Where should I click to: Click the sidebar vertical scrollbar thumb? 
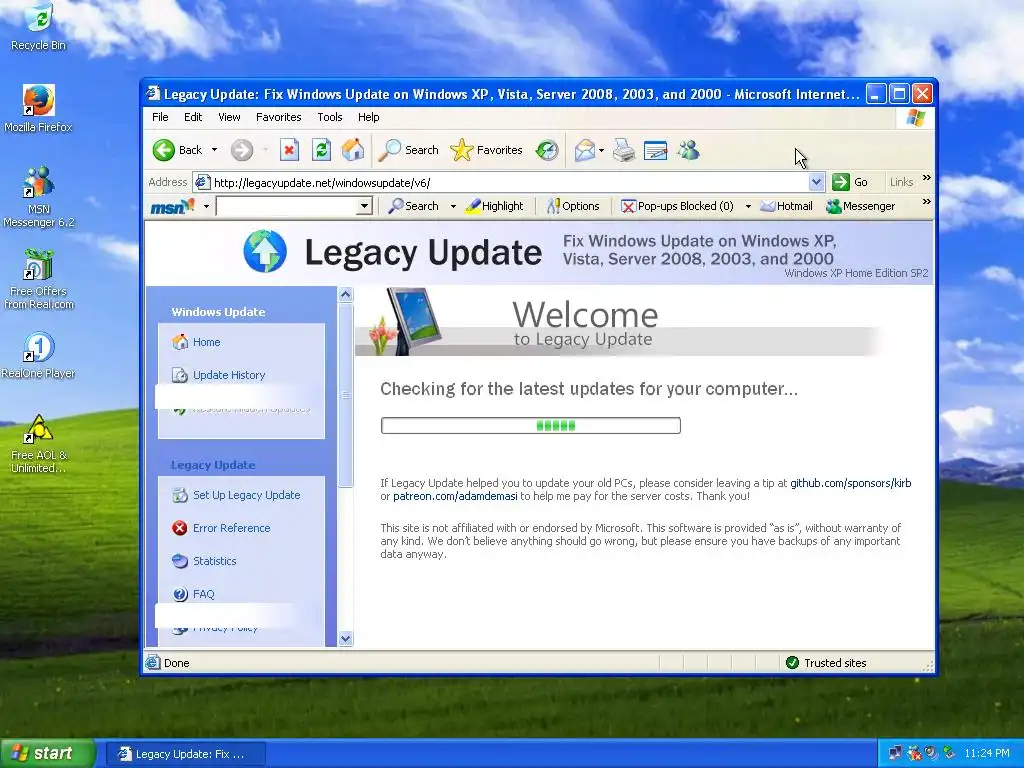coord(345,395)
